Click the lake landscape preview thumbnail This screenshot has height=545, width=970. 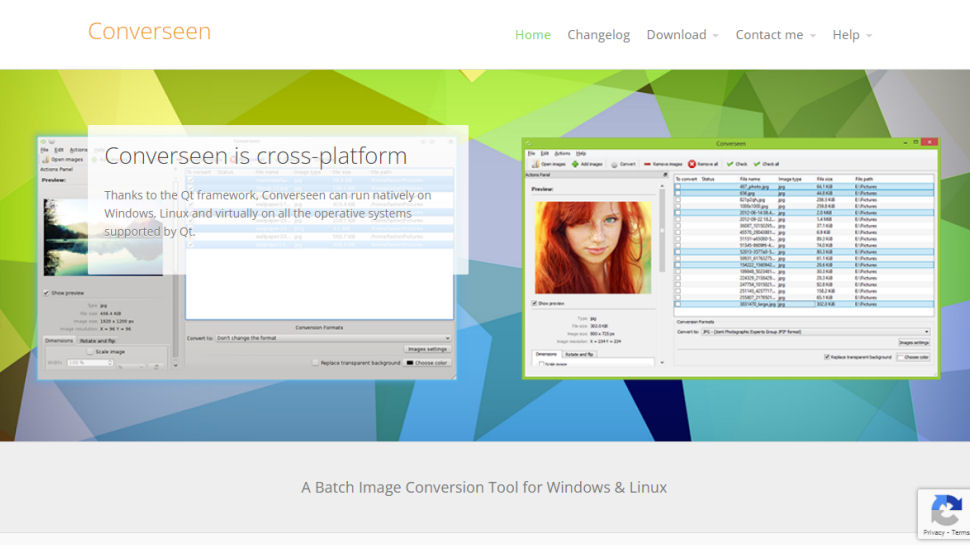tap(103, 237)
